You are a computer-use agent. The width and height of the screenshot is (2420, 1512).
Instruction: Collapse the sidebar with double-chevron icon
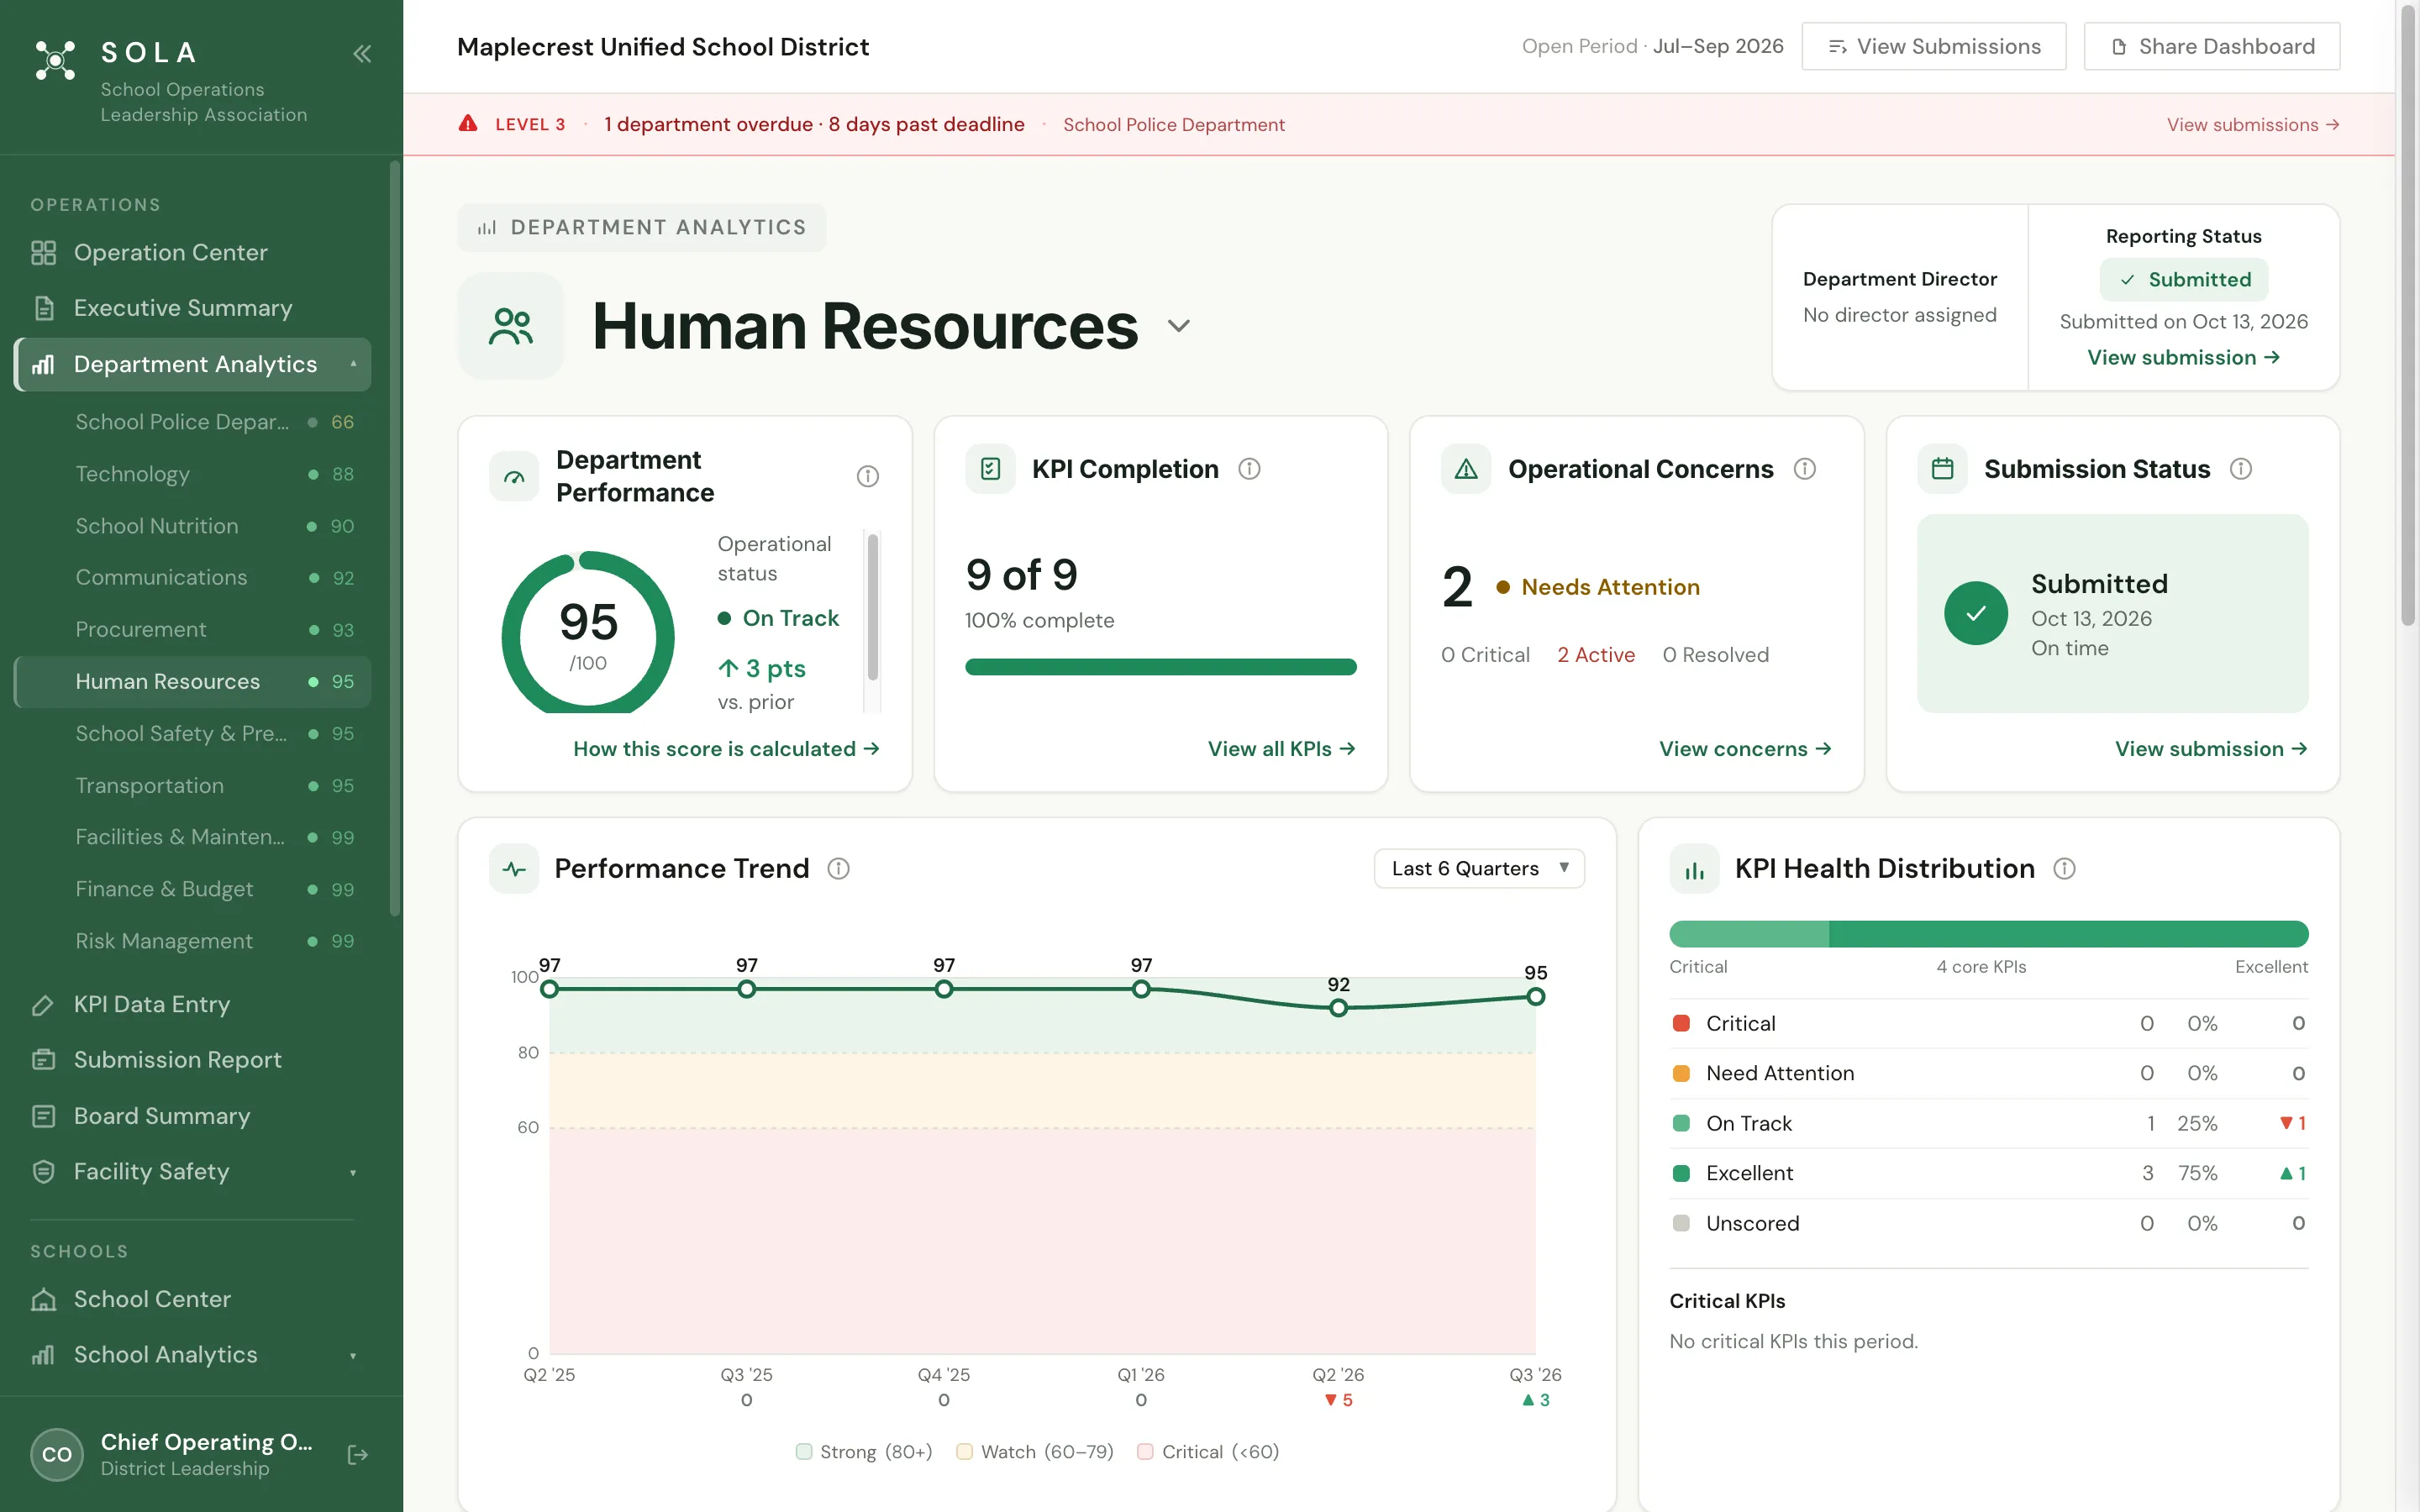362,54
